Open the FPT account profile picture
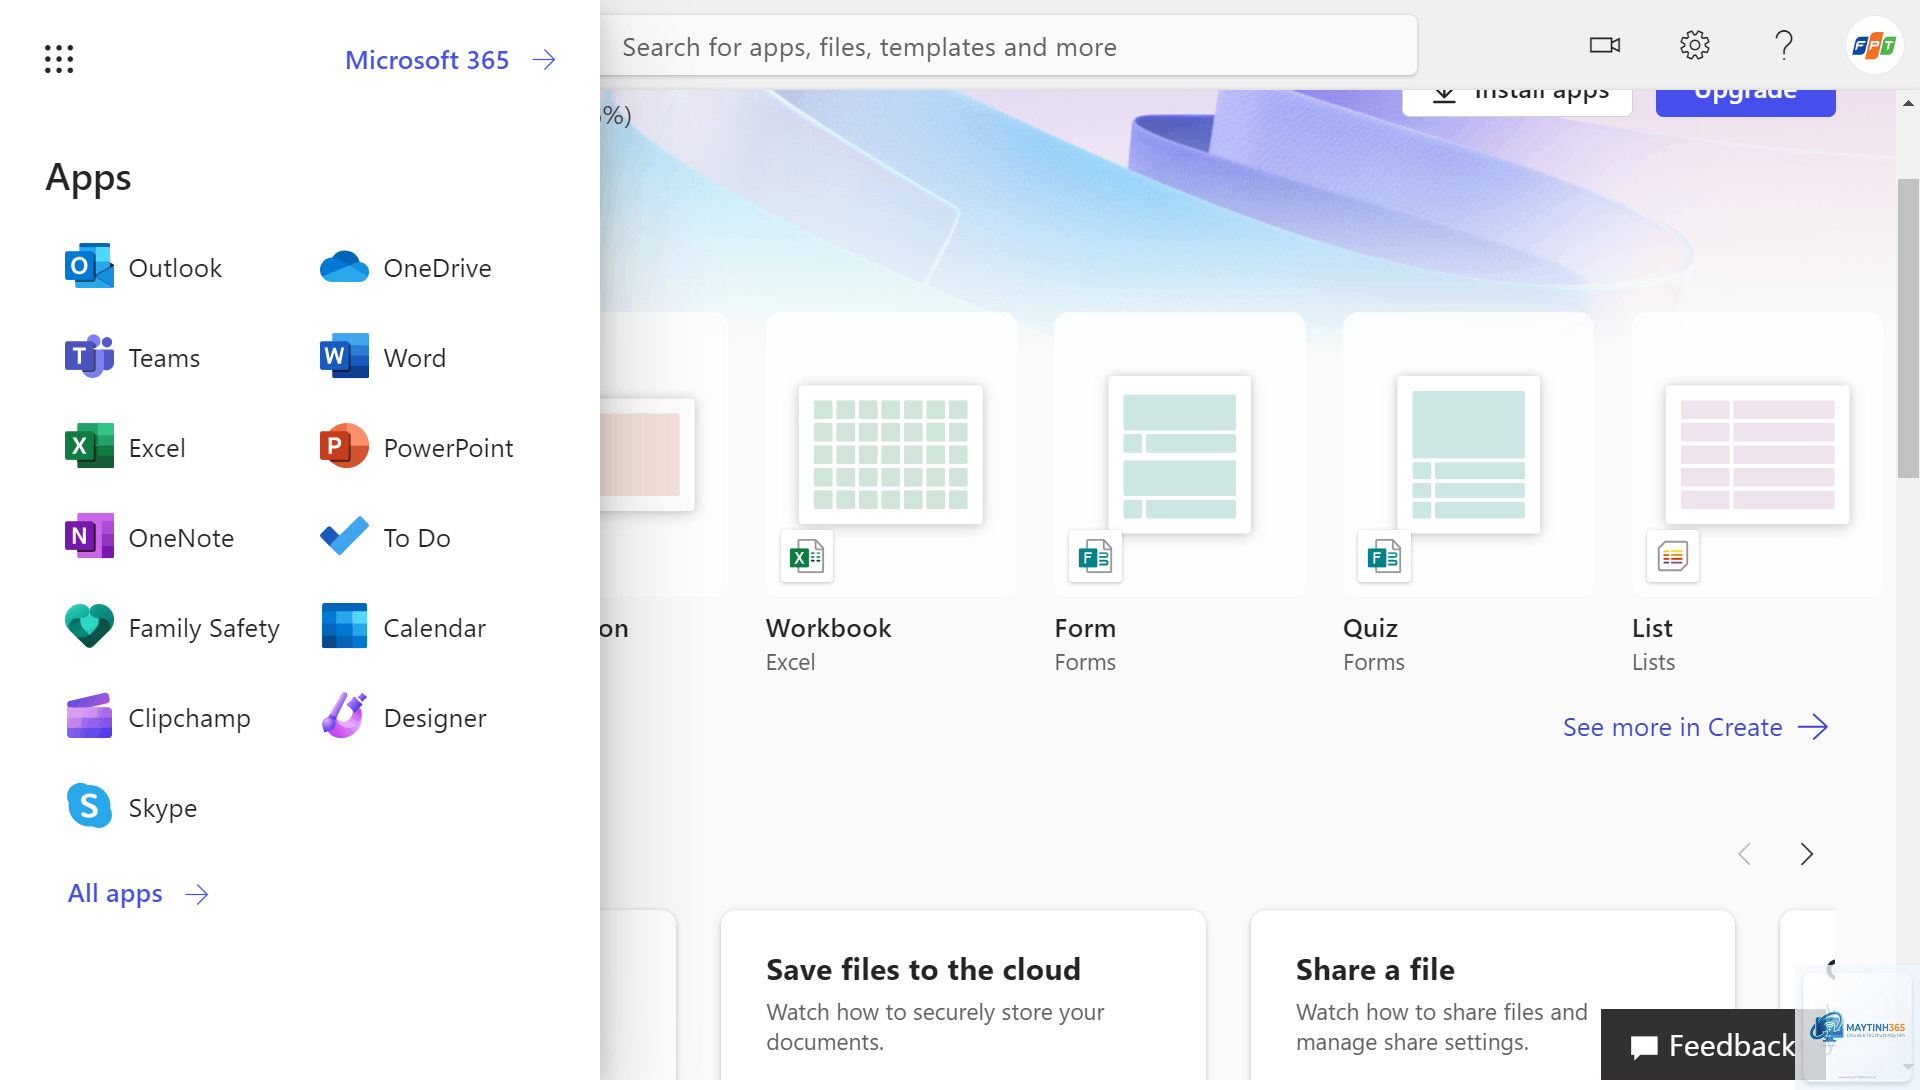The image size is (1920, 1090). [1874, 45]
